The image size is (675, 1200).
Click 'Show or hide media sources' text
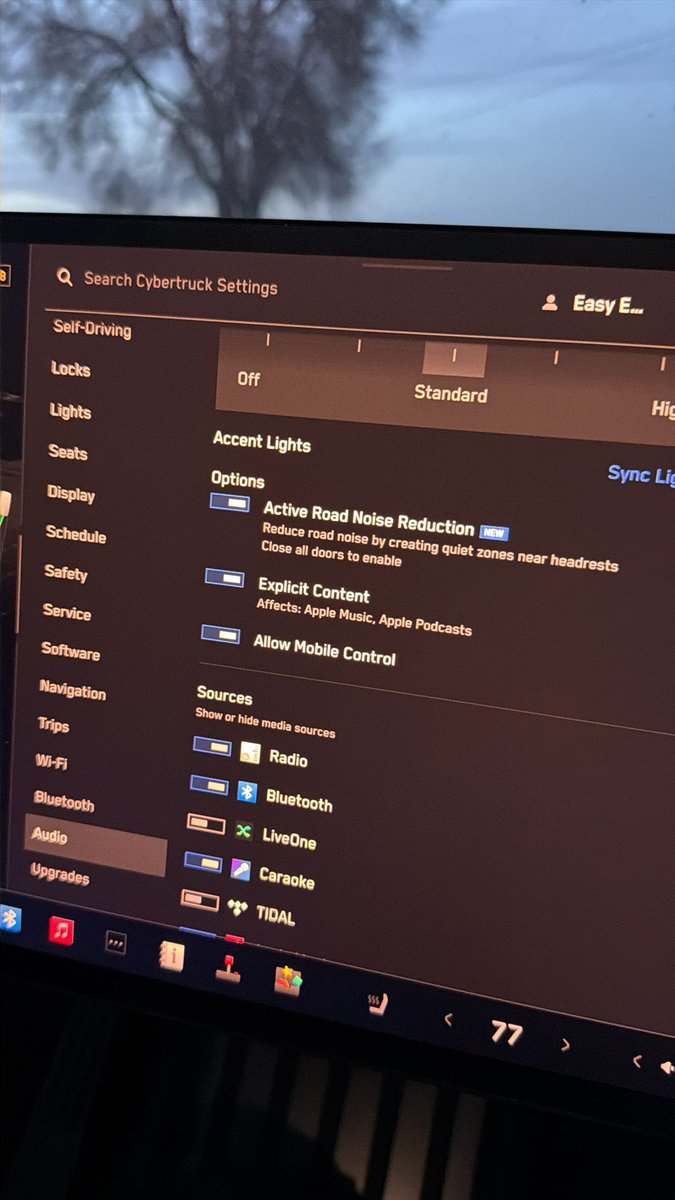pyautogui.click(x=265, y=722)
